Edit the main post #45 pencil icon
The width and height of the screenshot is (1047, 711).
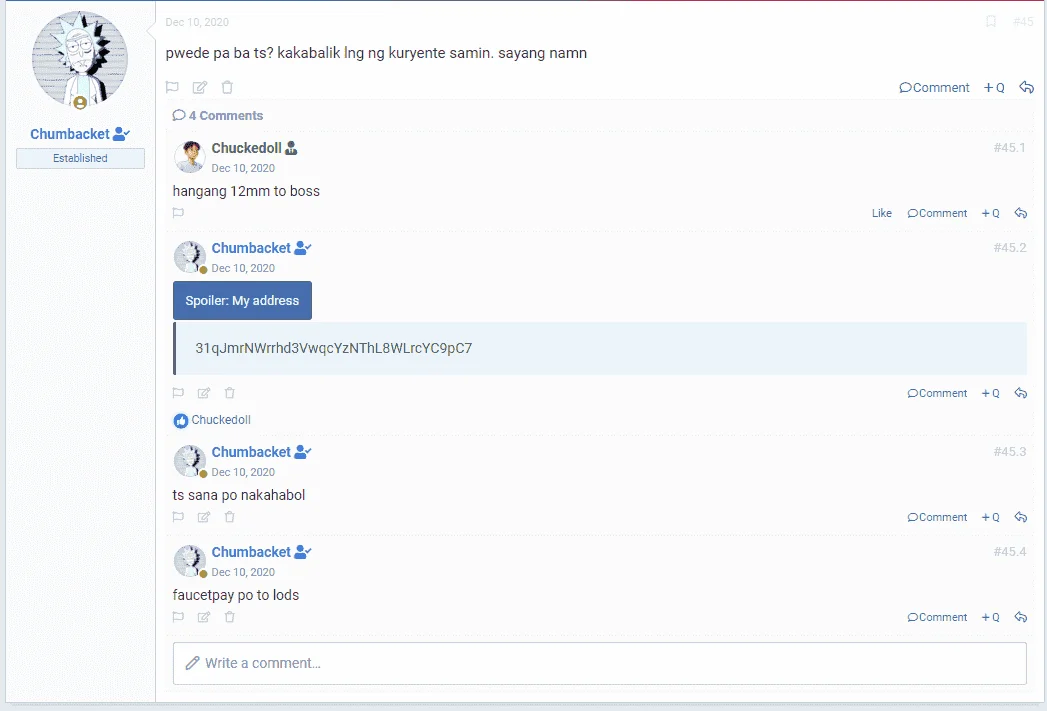point(200,87)
